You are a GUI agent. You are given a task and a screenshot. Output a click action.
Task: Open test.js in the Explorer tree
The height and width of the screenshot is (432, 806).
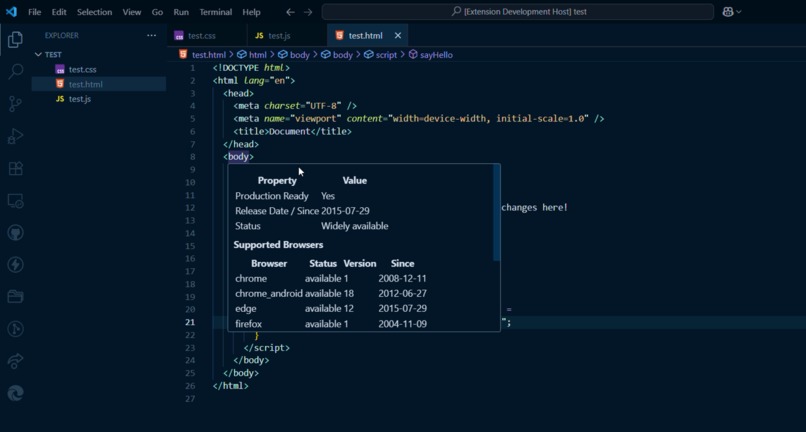99,99
